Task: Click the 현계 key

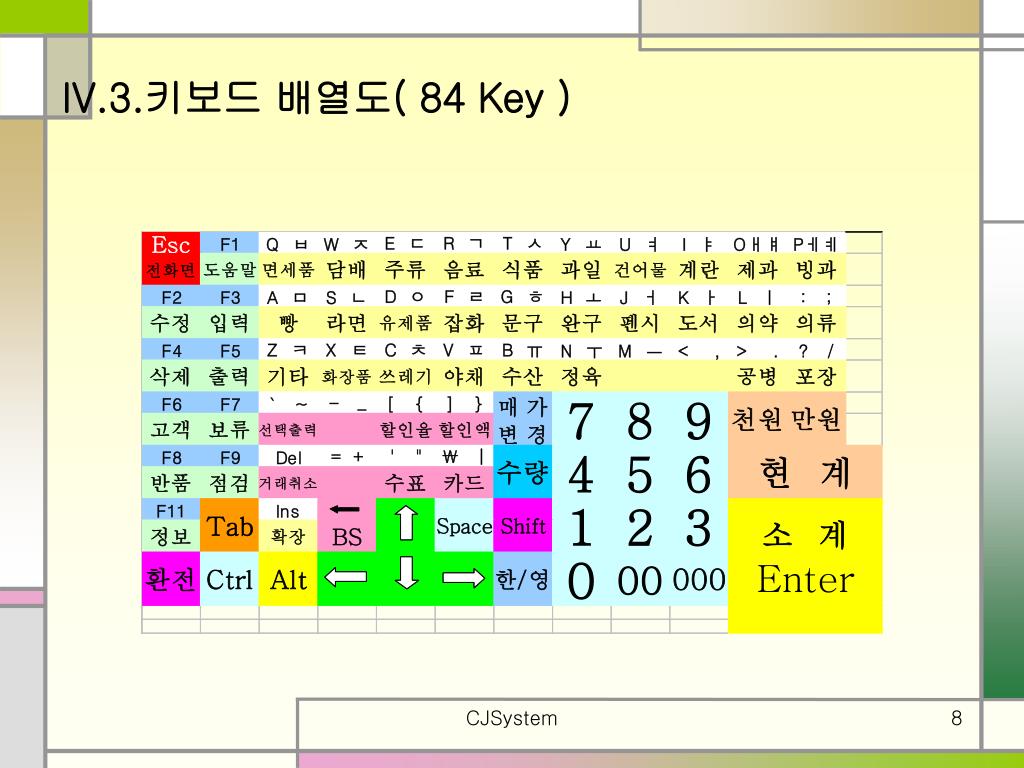Action: click(805, 472)
